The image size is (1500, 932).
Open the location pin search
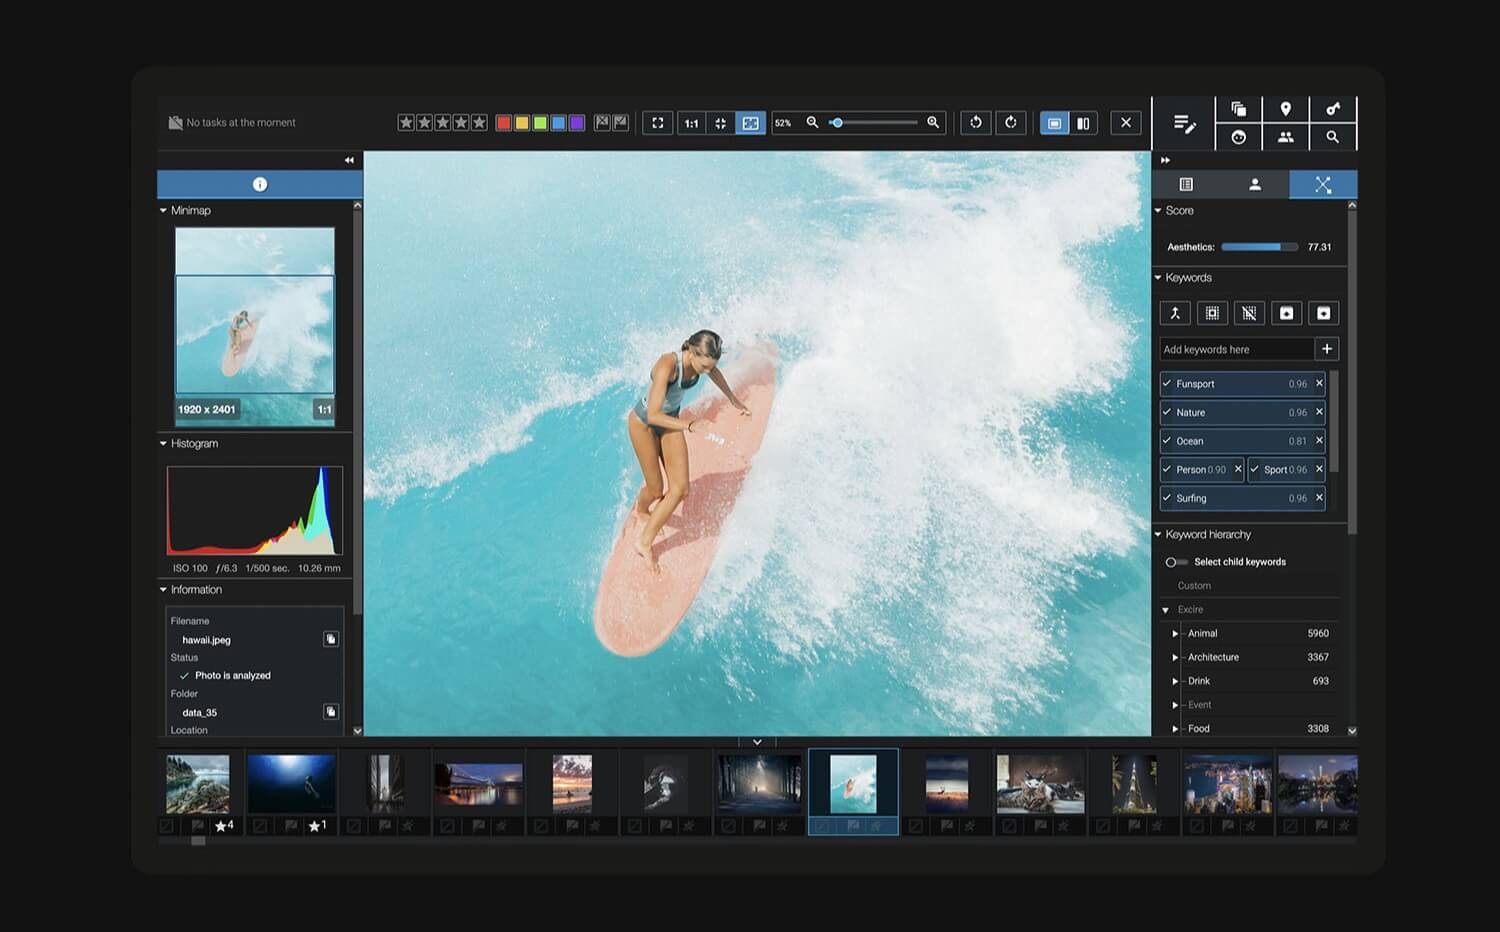point(1286,109)
